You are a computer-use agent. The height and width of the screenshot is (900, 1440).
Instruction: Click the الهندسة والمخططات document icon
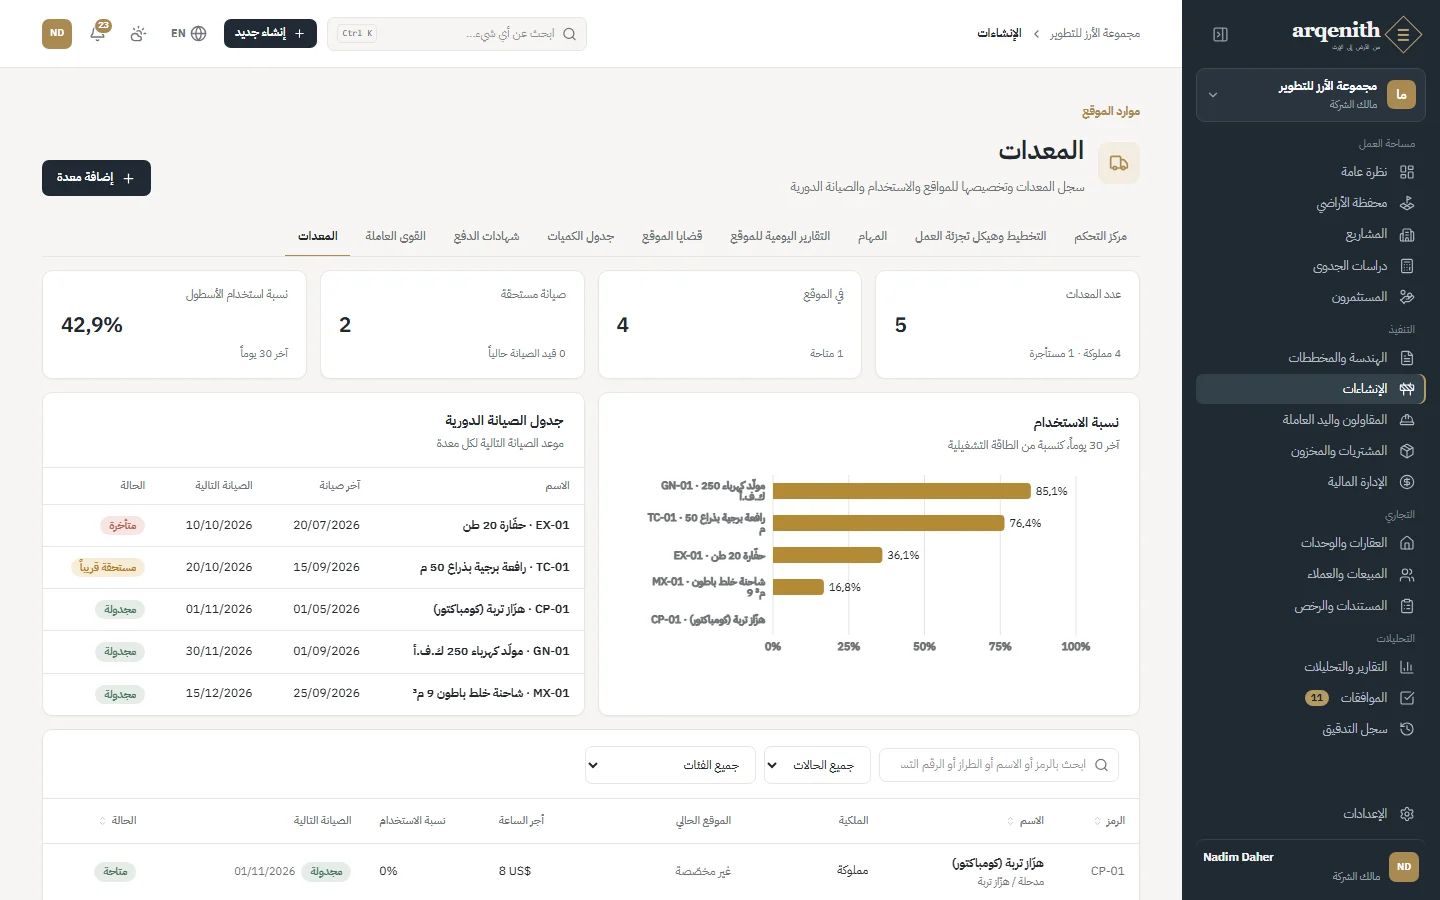[1407, 358]
